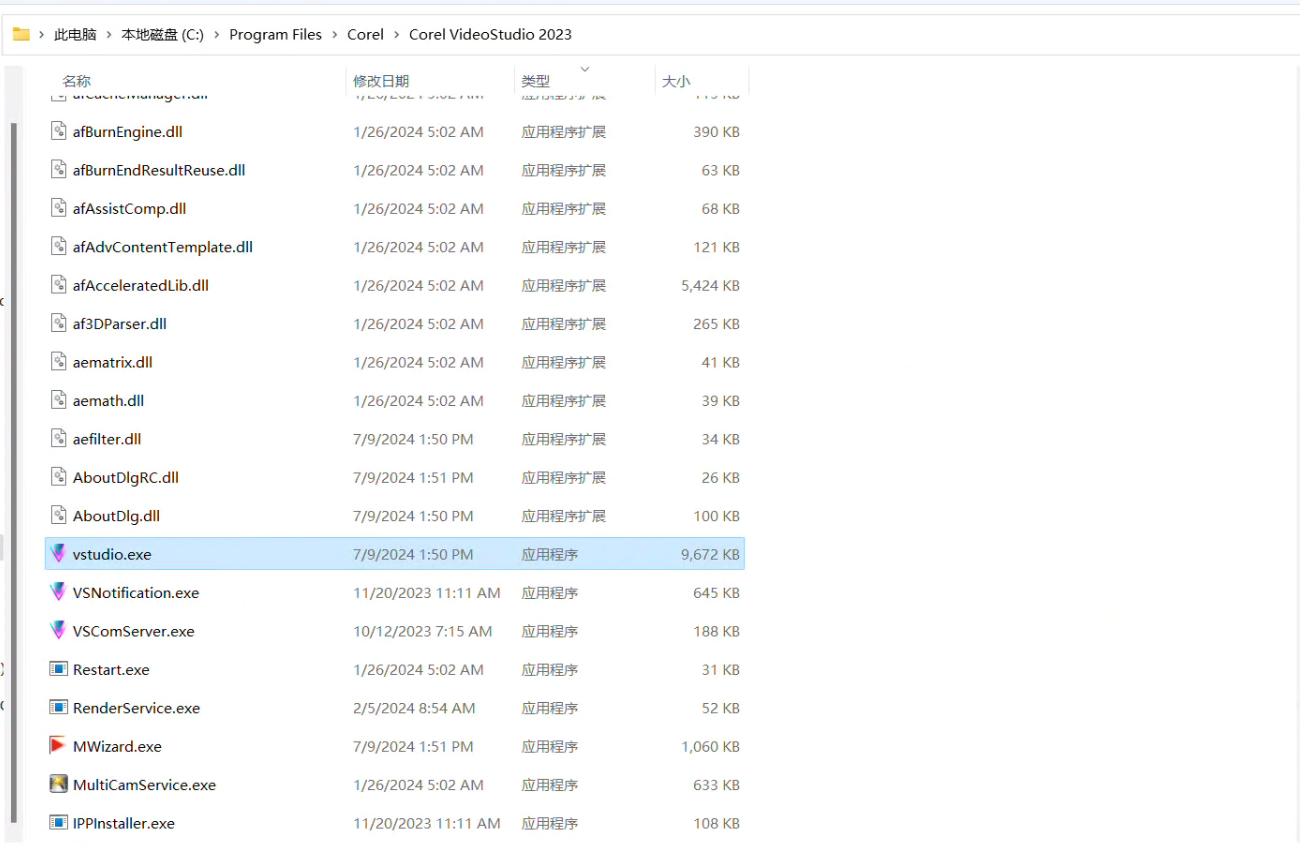The image size is (1300, 847).
Task: Click the Corel VideoStudio 2023 breadcrumb
Action: coord(490,34)
